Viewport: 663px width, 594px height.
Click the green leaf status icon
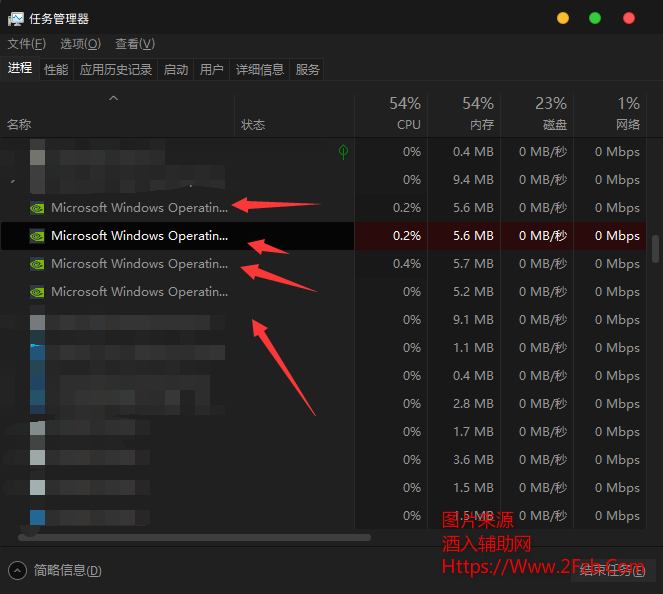[343, 151]
